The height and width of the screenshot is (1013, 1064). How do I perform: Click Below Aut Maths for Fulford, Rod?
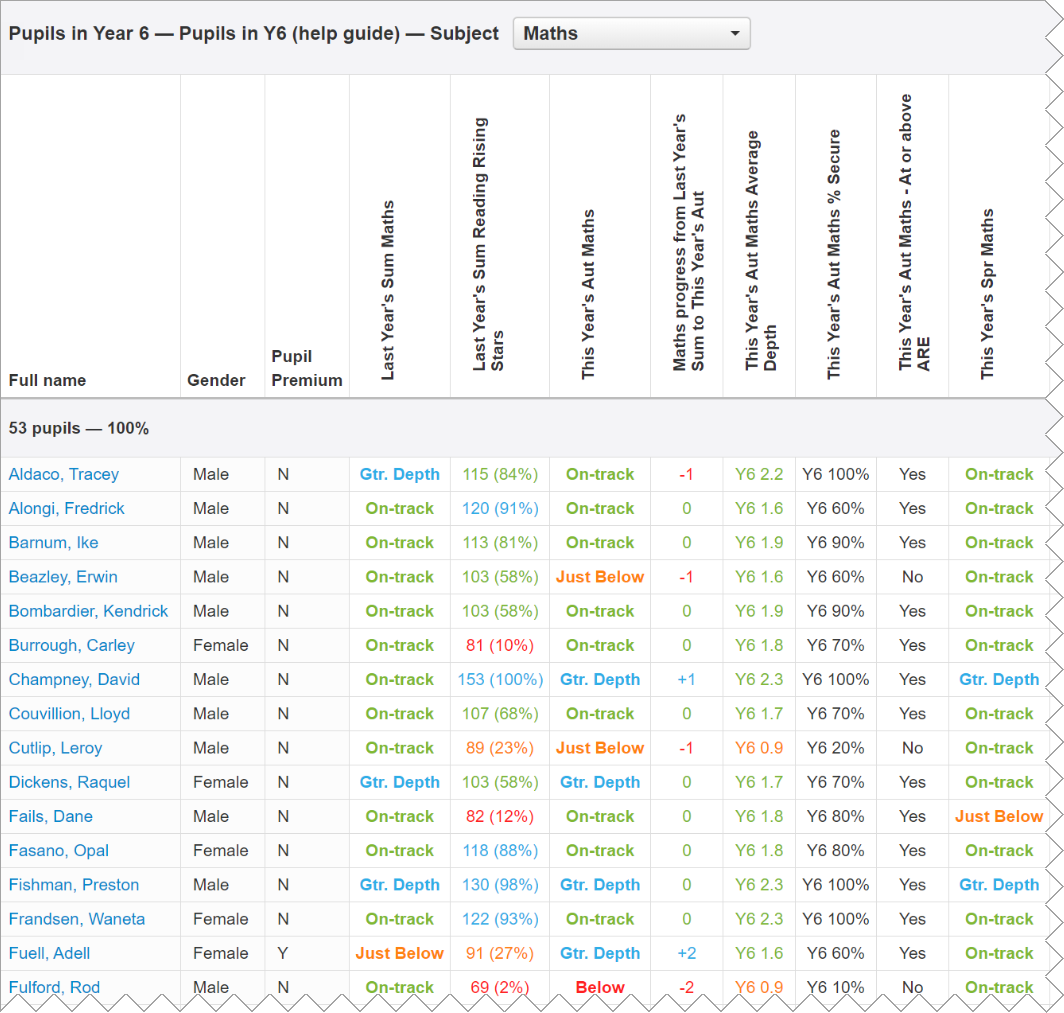click(x=600, y=987)
